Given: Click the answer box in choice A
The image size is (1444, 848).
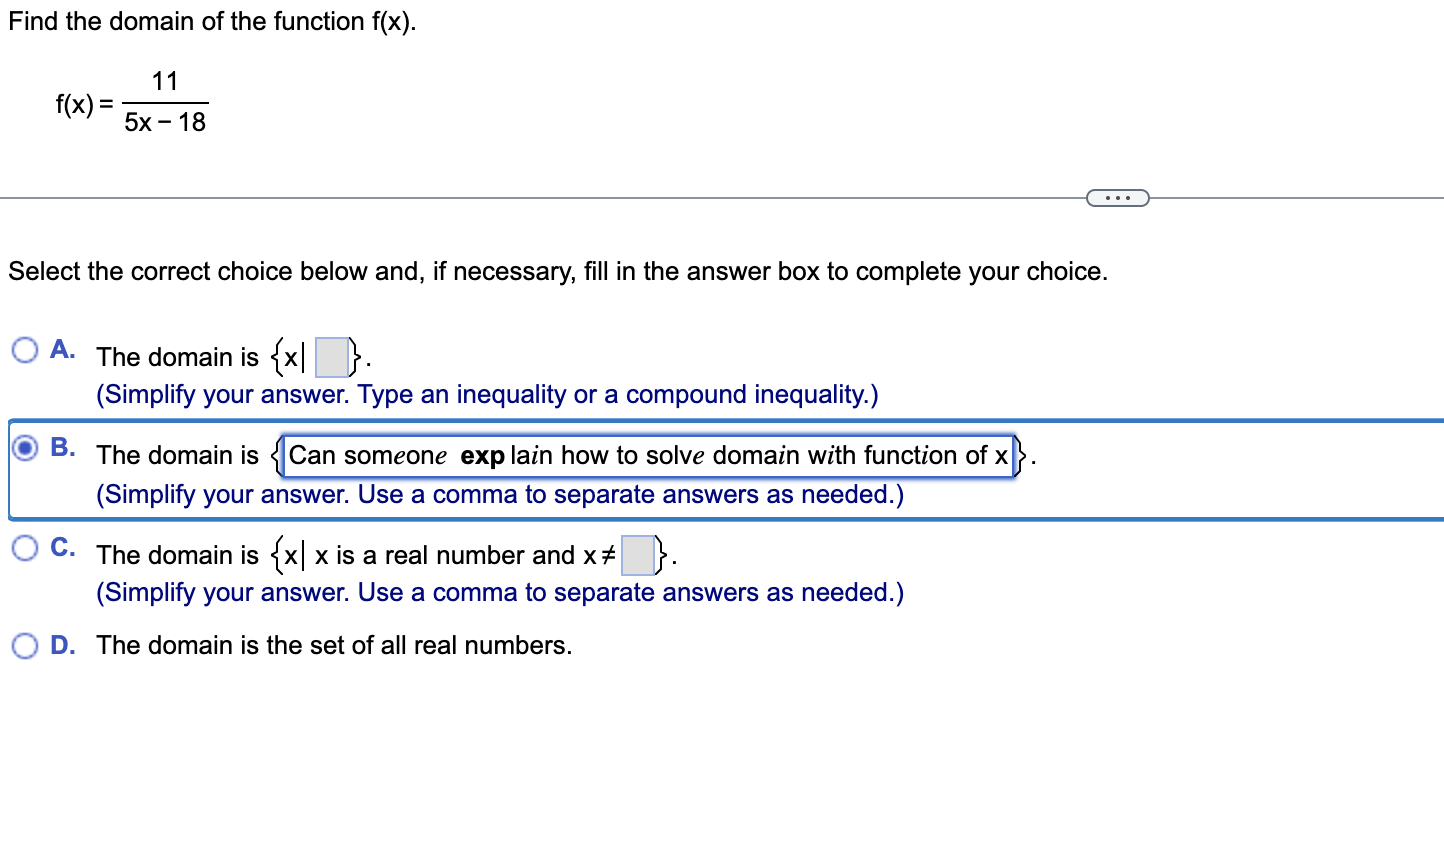Looking at the screenshot, I should [x=332, y=357].
